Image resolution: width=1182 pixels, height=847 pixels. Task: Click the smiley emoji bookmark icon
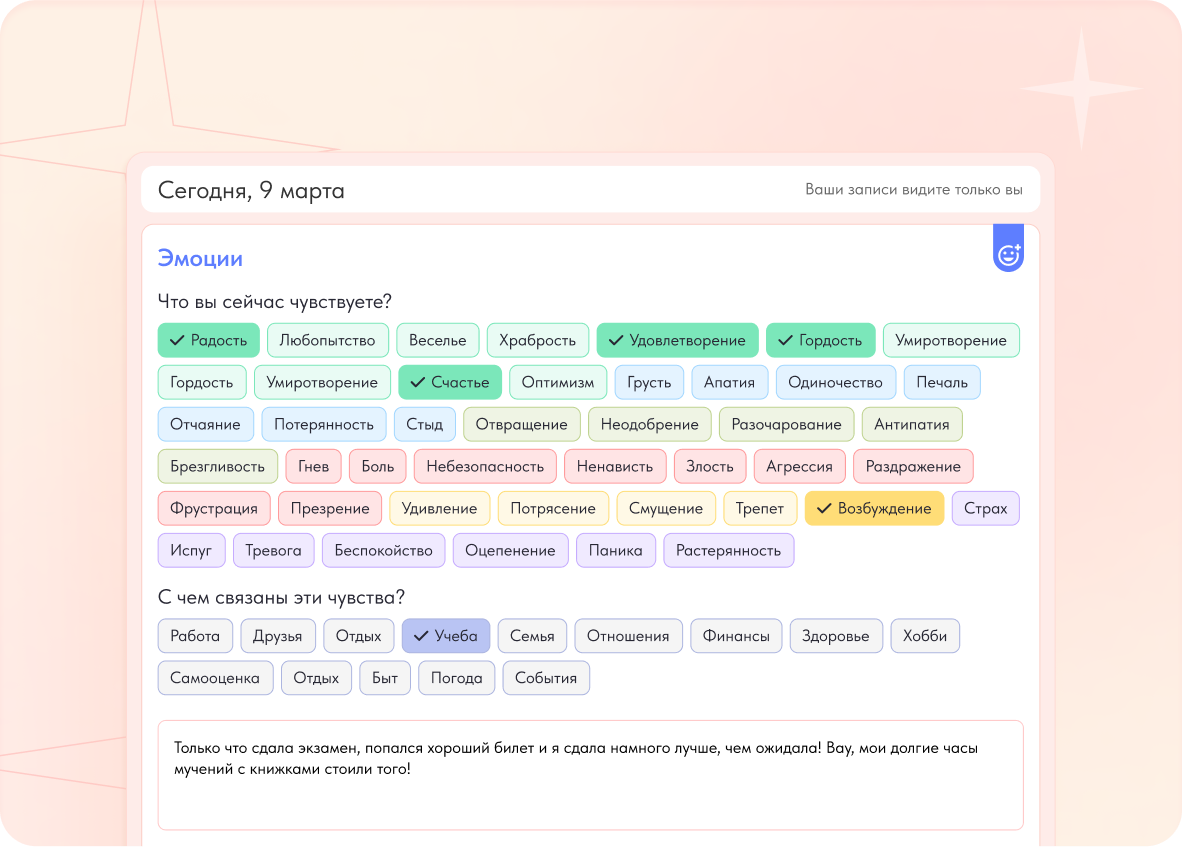pyautogui.click(x=1008, y=253)
